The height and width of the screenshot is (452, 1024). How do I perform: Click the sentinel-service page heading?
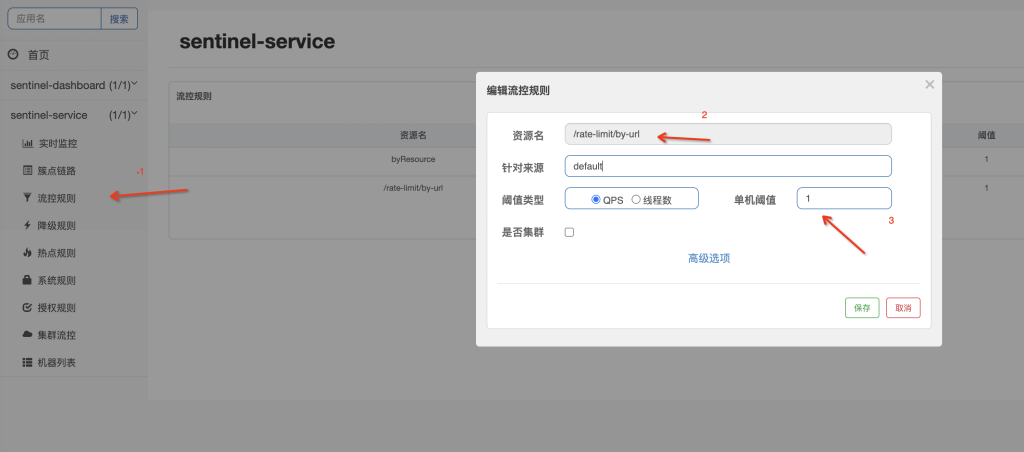(x=257, y=42)
